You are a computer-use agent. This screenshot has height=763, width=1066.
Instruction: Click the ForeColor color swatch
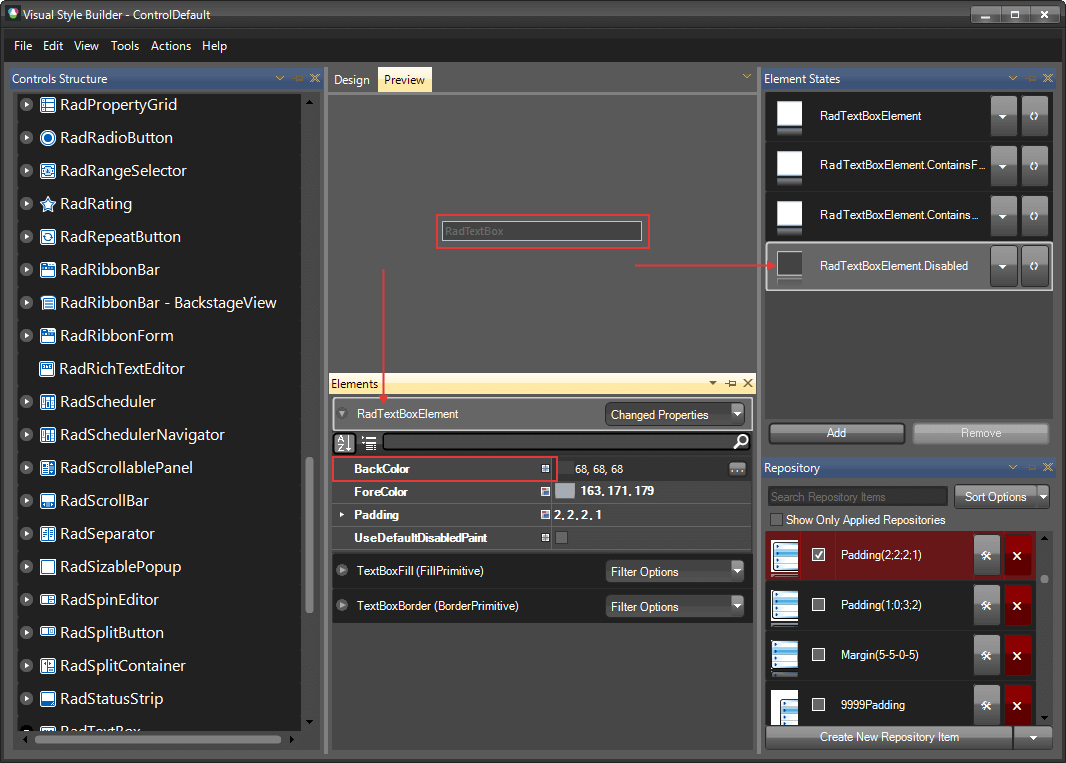pos(564,492)
